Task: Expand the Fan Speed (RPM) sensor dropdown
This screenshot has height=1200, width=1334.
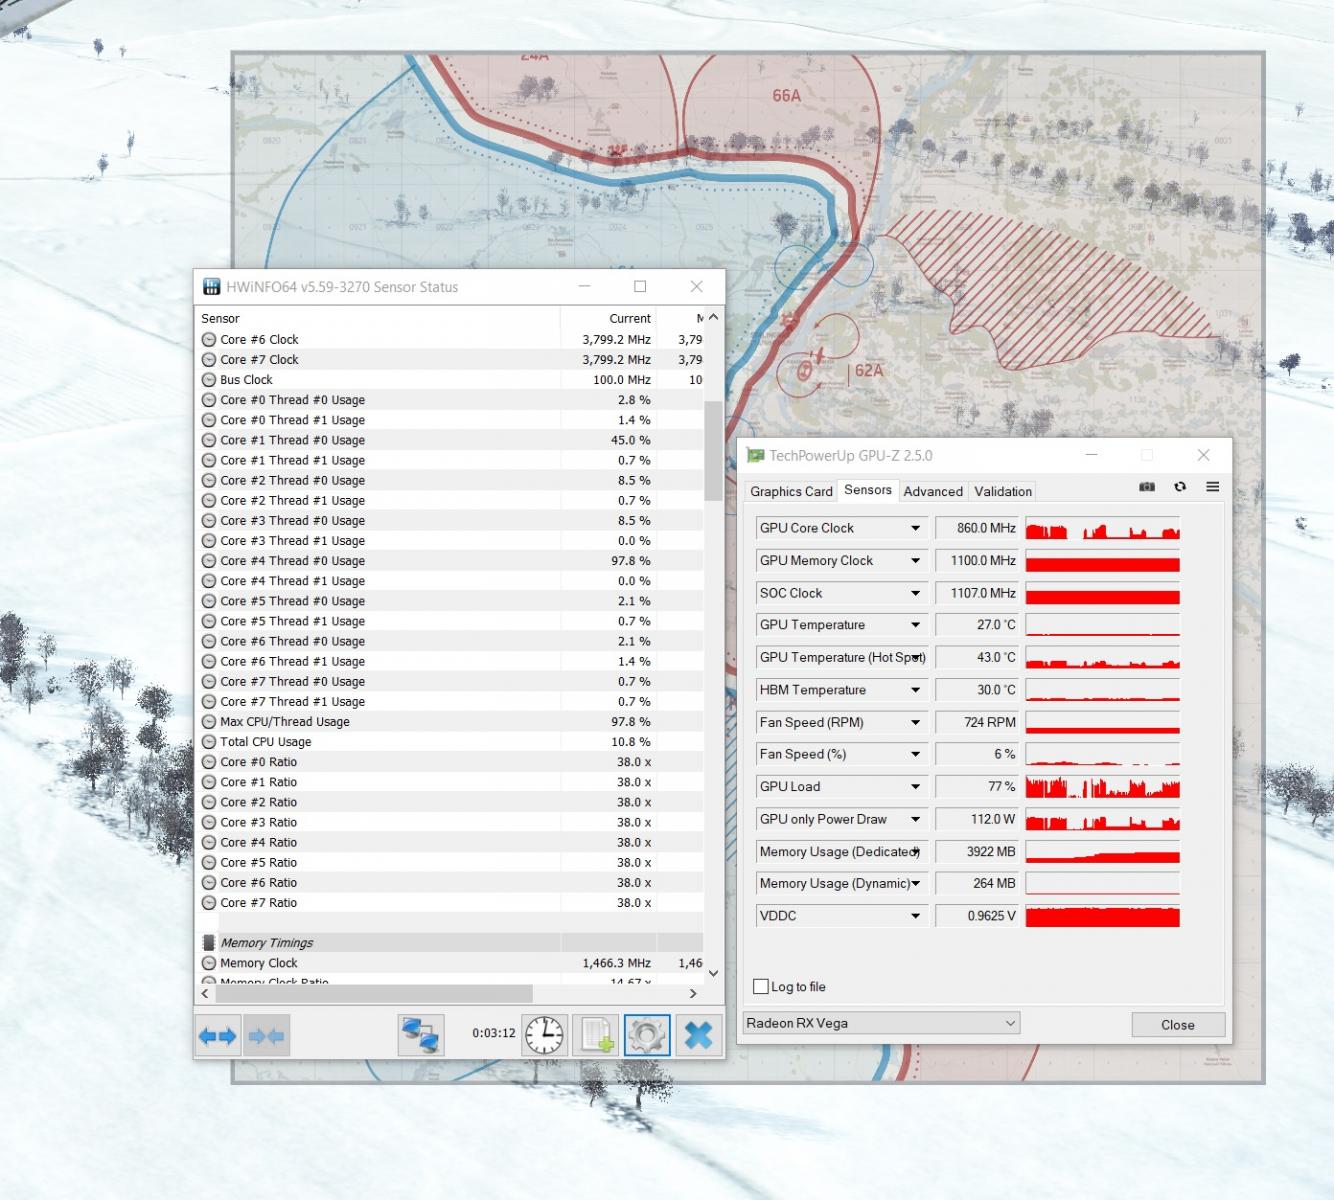Action: [x=915, y=722]
